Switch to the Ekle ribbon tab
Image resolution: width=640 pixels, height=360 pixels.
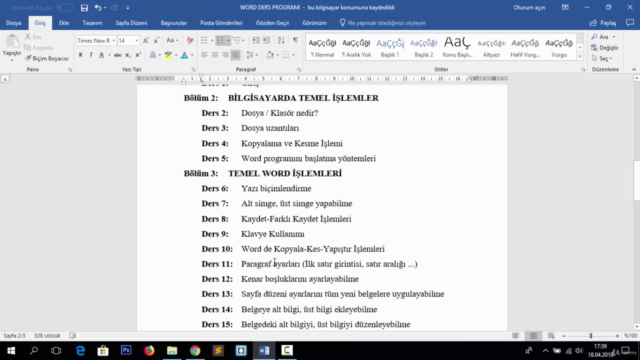tap(64, 23)
